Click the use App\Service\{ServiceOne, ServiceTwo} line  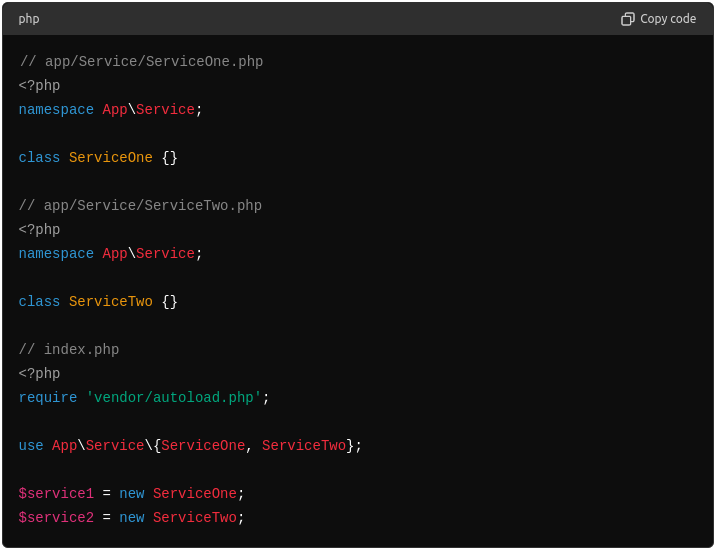pos(190,445)
